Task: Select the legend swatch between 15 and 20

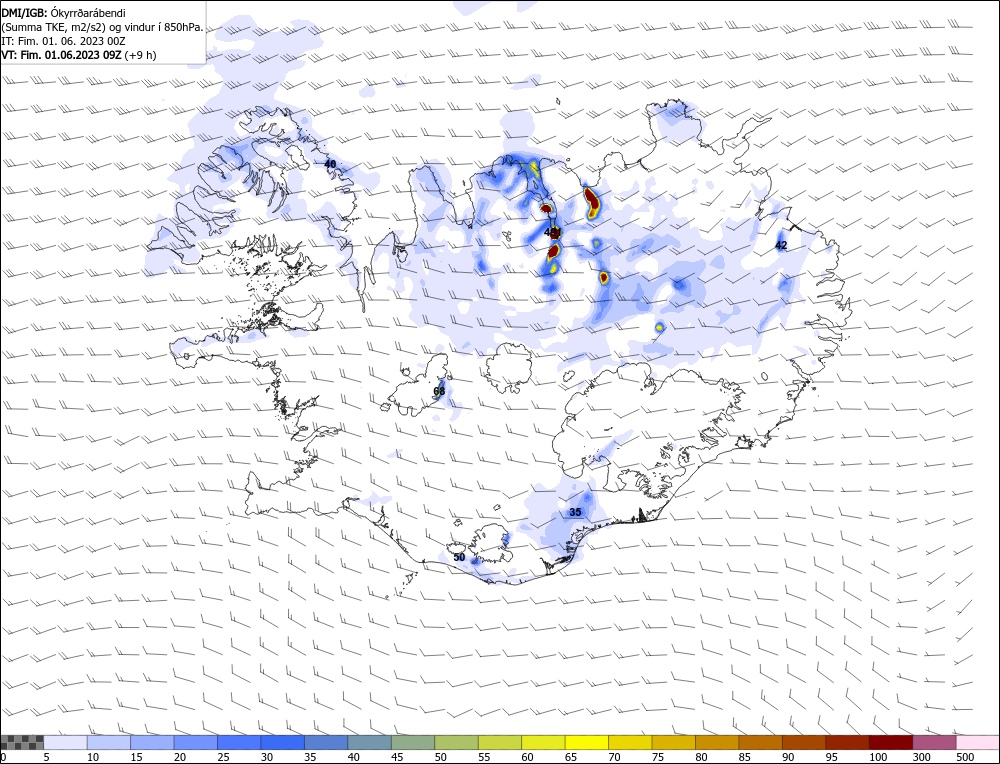Action: tap(152, 742)
